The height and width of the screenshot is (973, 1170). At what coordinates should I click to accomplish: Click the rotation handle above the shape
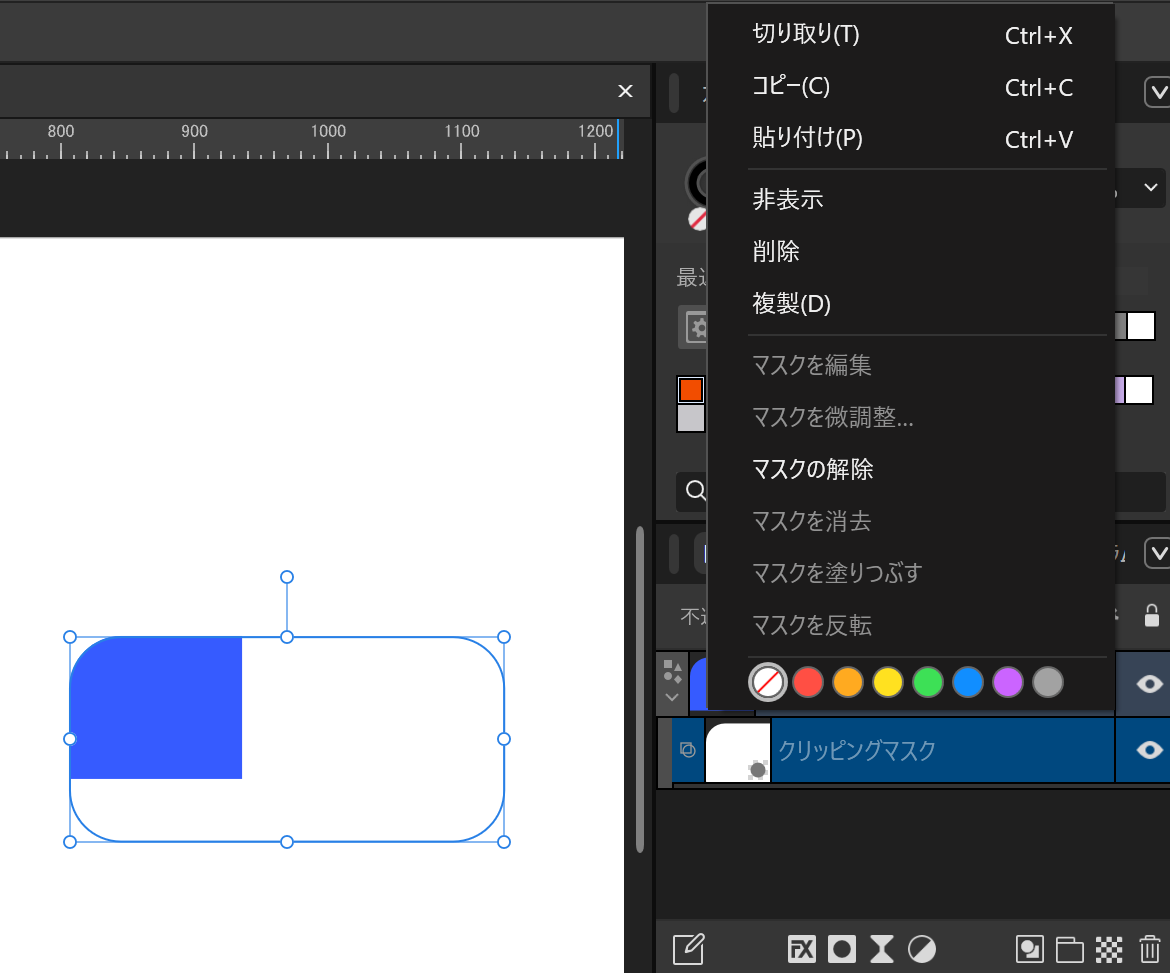coord(287,577)
